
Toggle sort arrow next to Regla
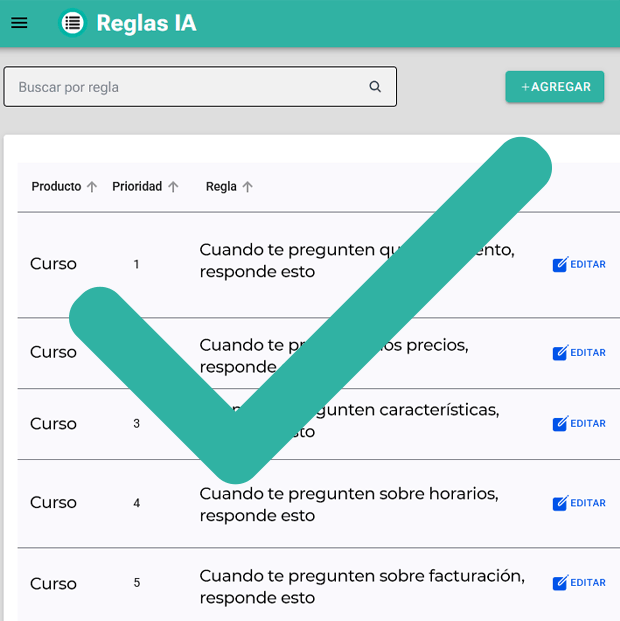(x=248, y=187)
